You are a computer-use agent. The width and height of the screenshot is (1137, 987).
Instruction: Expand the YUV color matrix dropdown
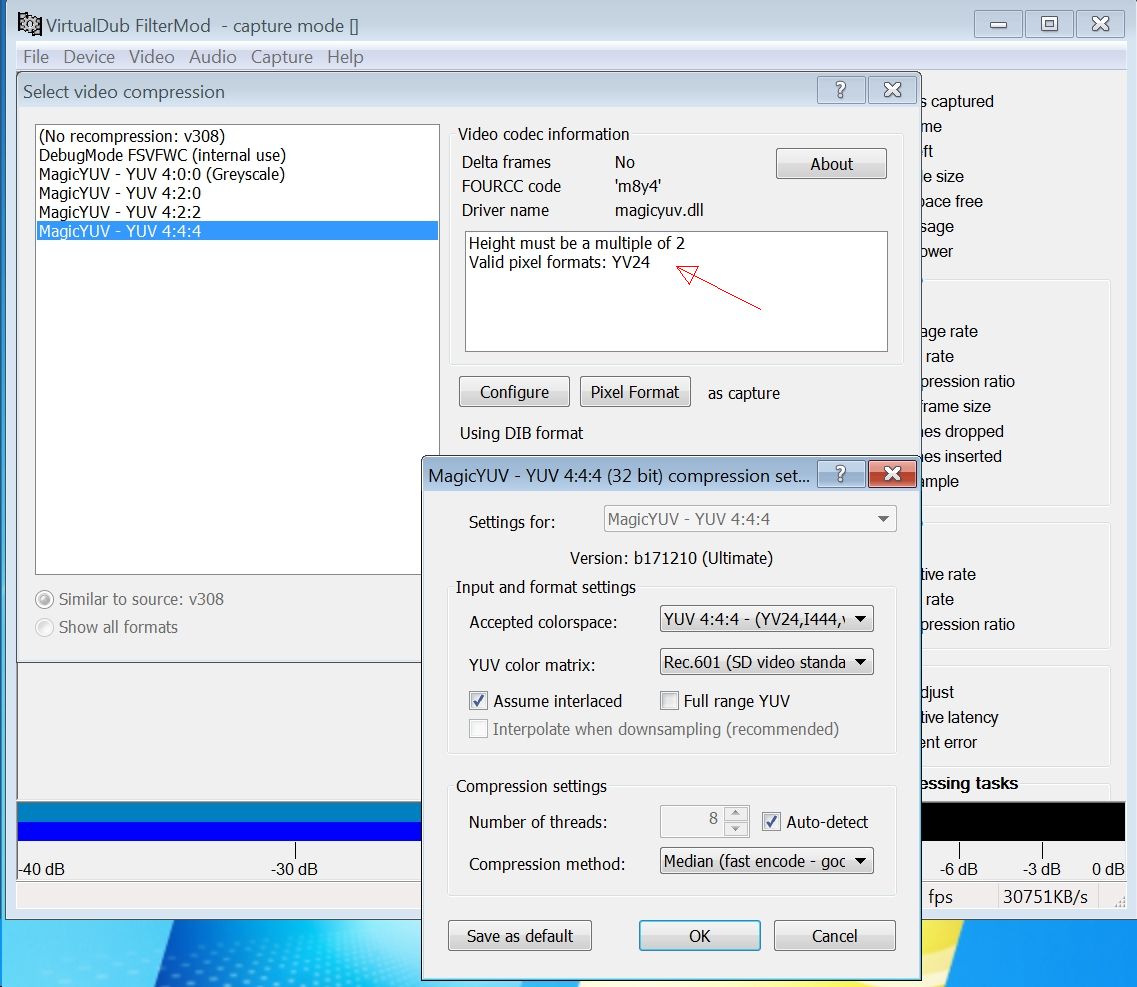tap(766, 662)
